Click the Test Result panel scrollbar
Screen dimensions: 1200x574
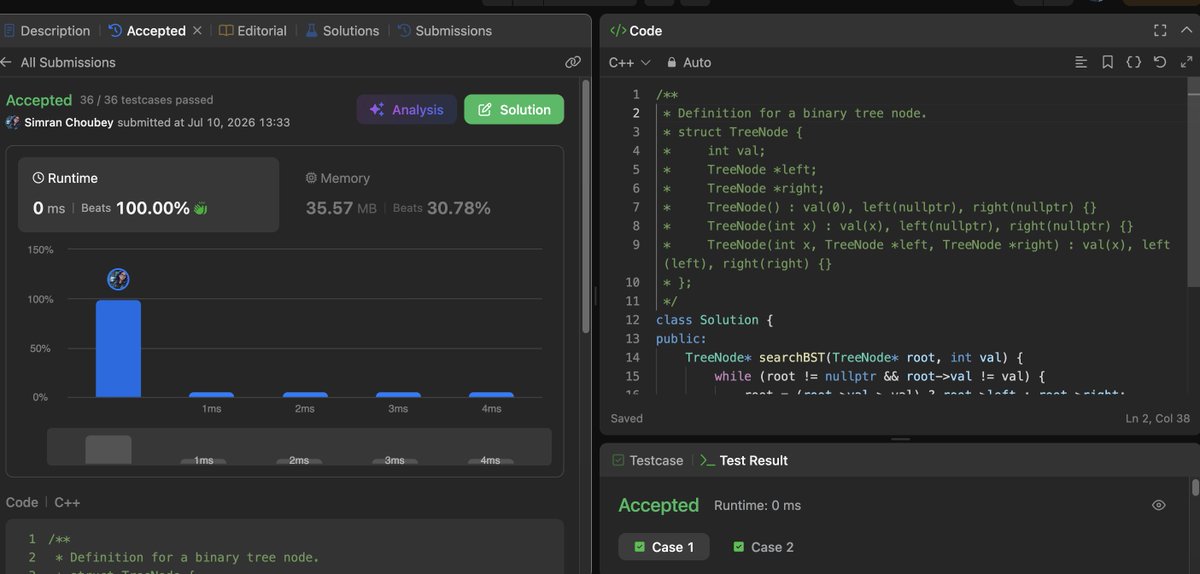1195,488
